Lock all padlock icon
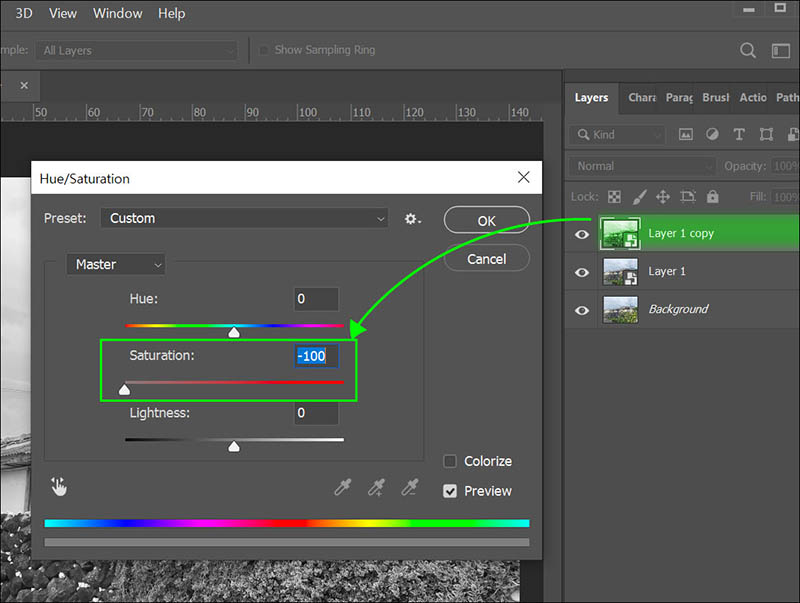Image resolution: width=800 pixels, height=603 pixels. 712,196
